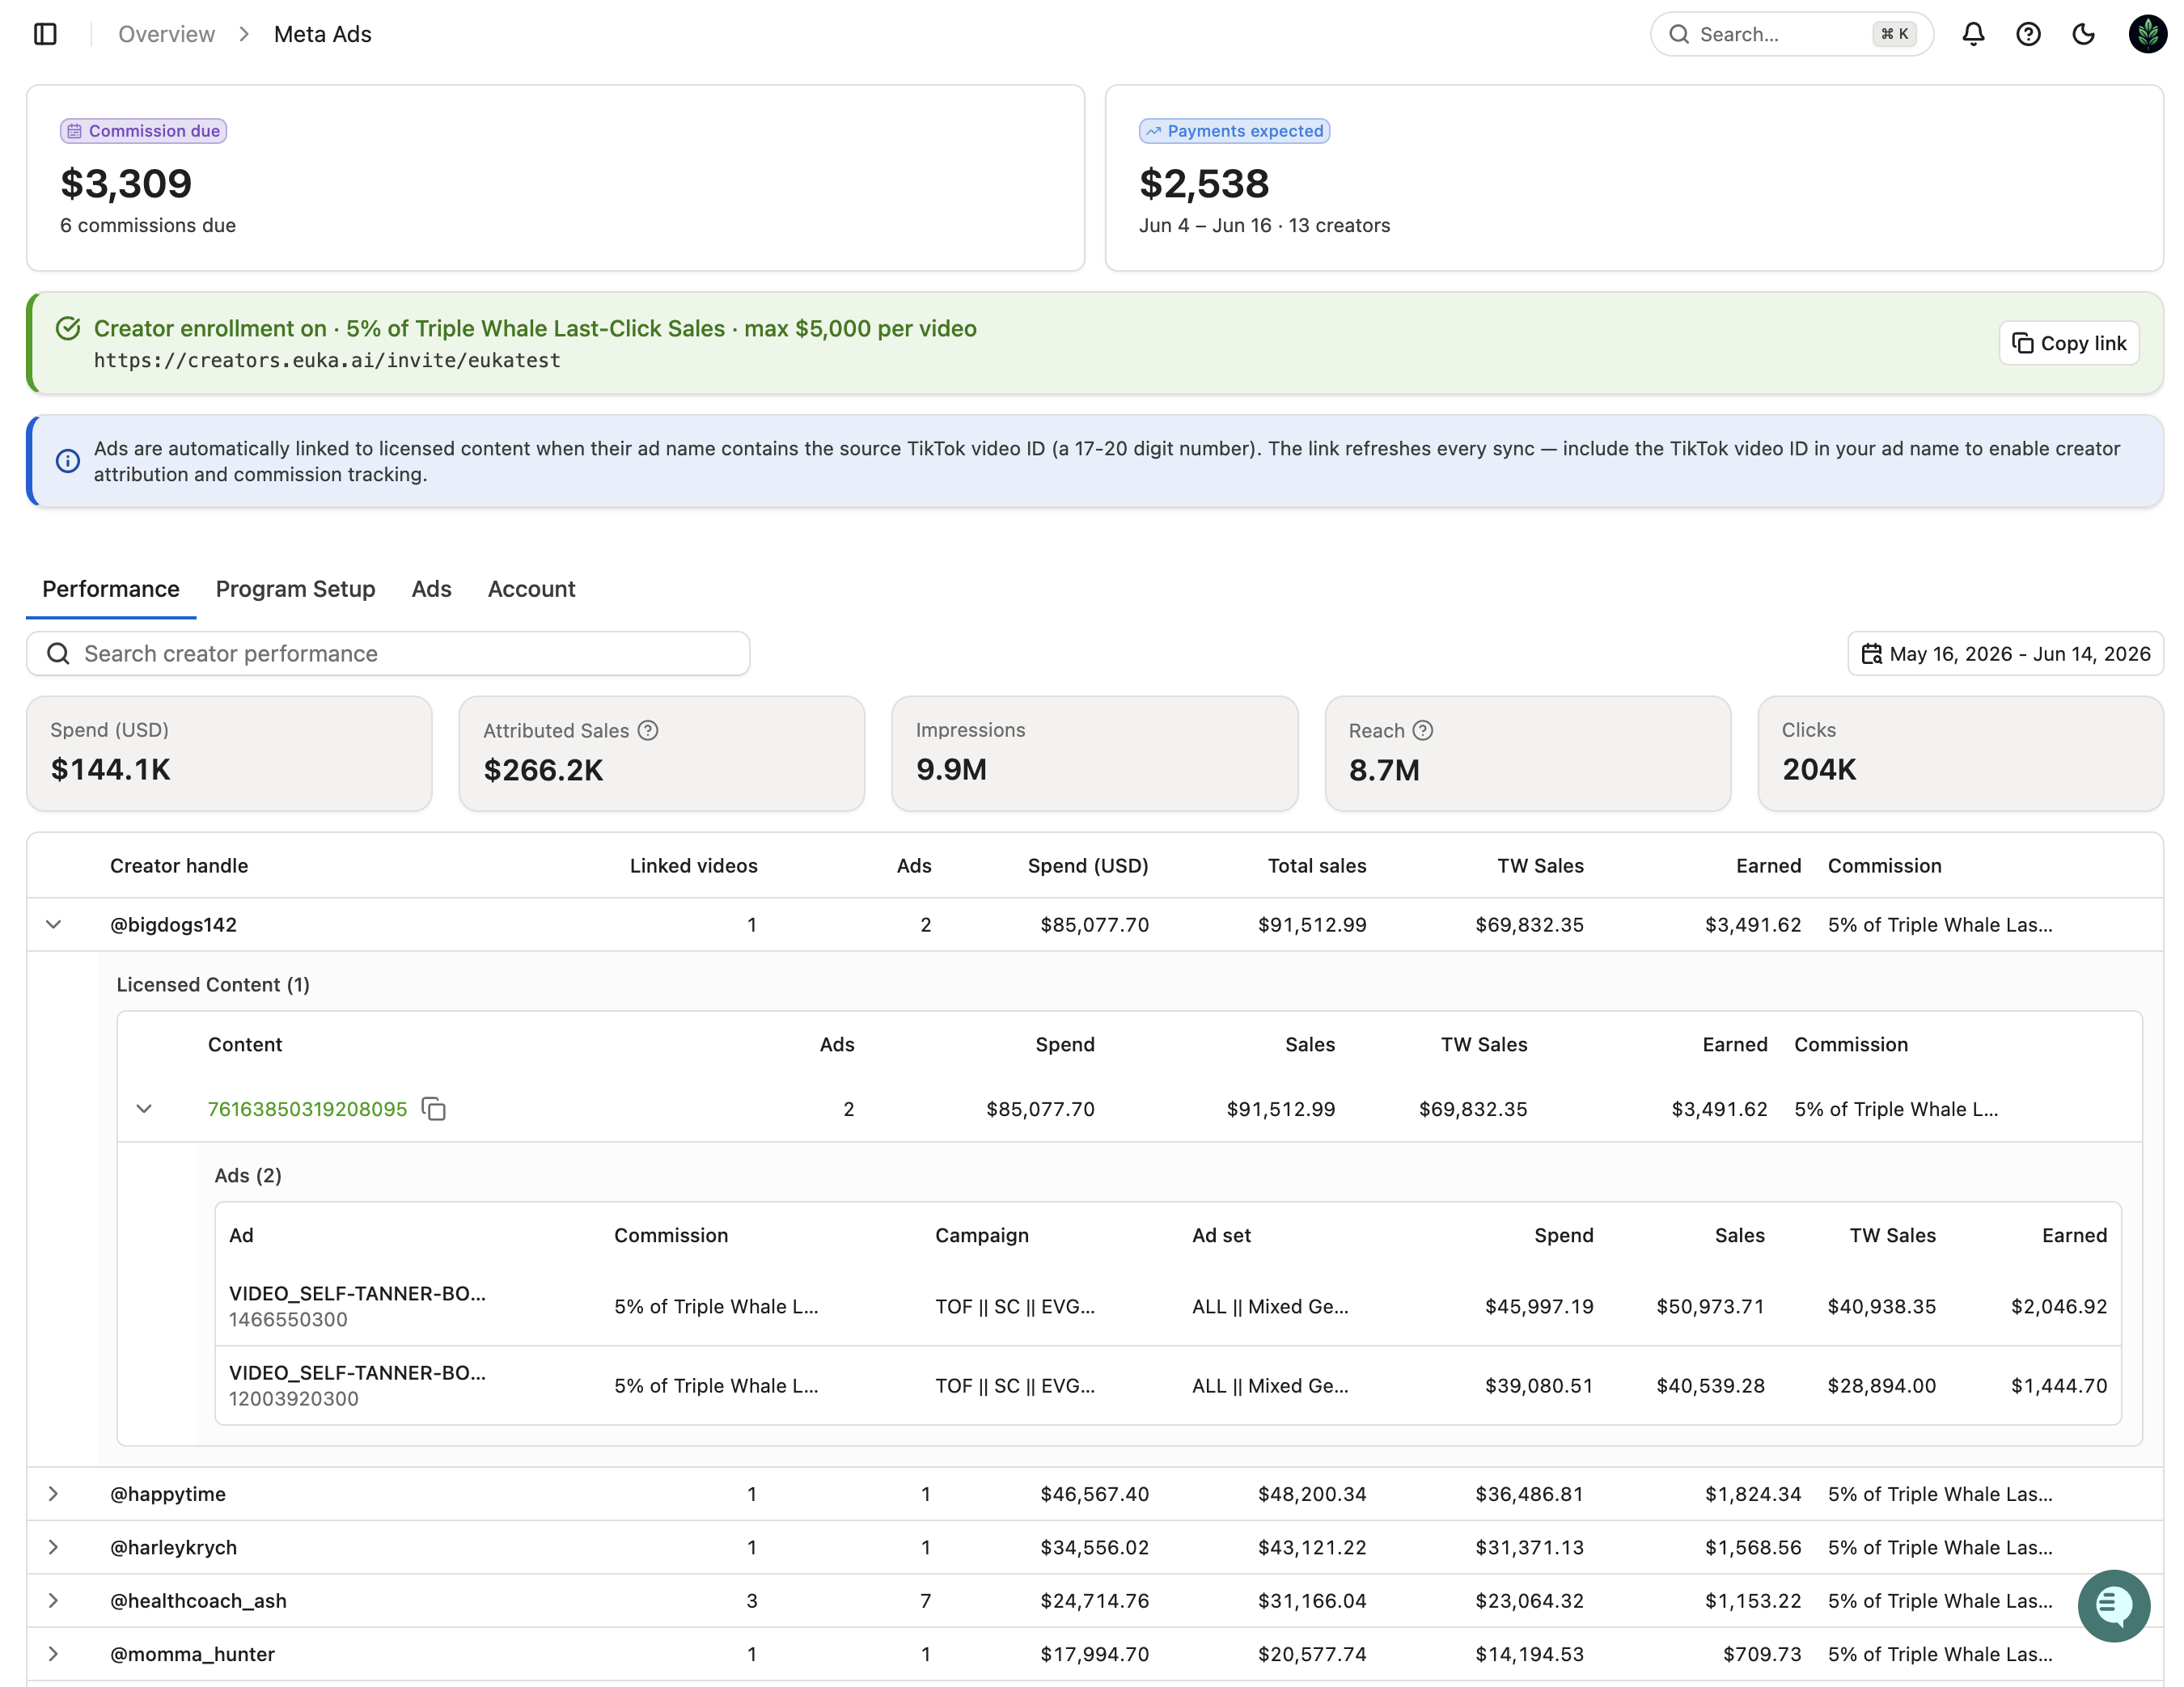Click the Attributed Sales $266.2K card

[662, 753]
